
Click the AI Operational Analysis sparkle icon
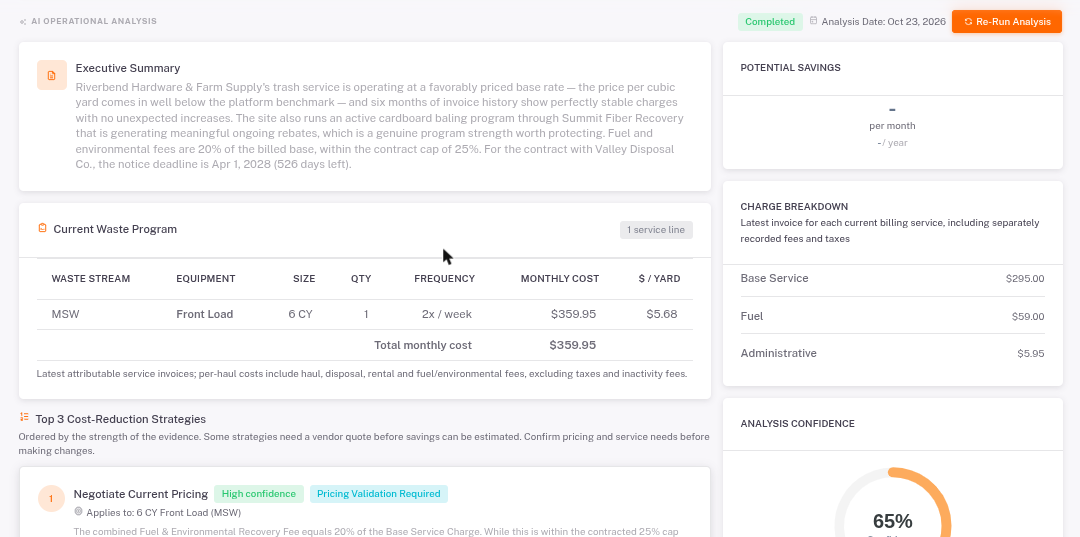coord(23,21)
